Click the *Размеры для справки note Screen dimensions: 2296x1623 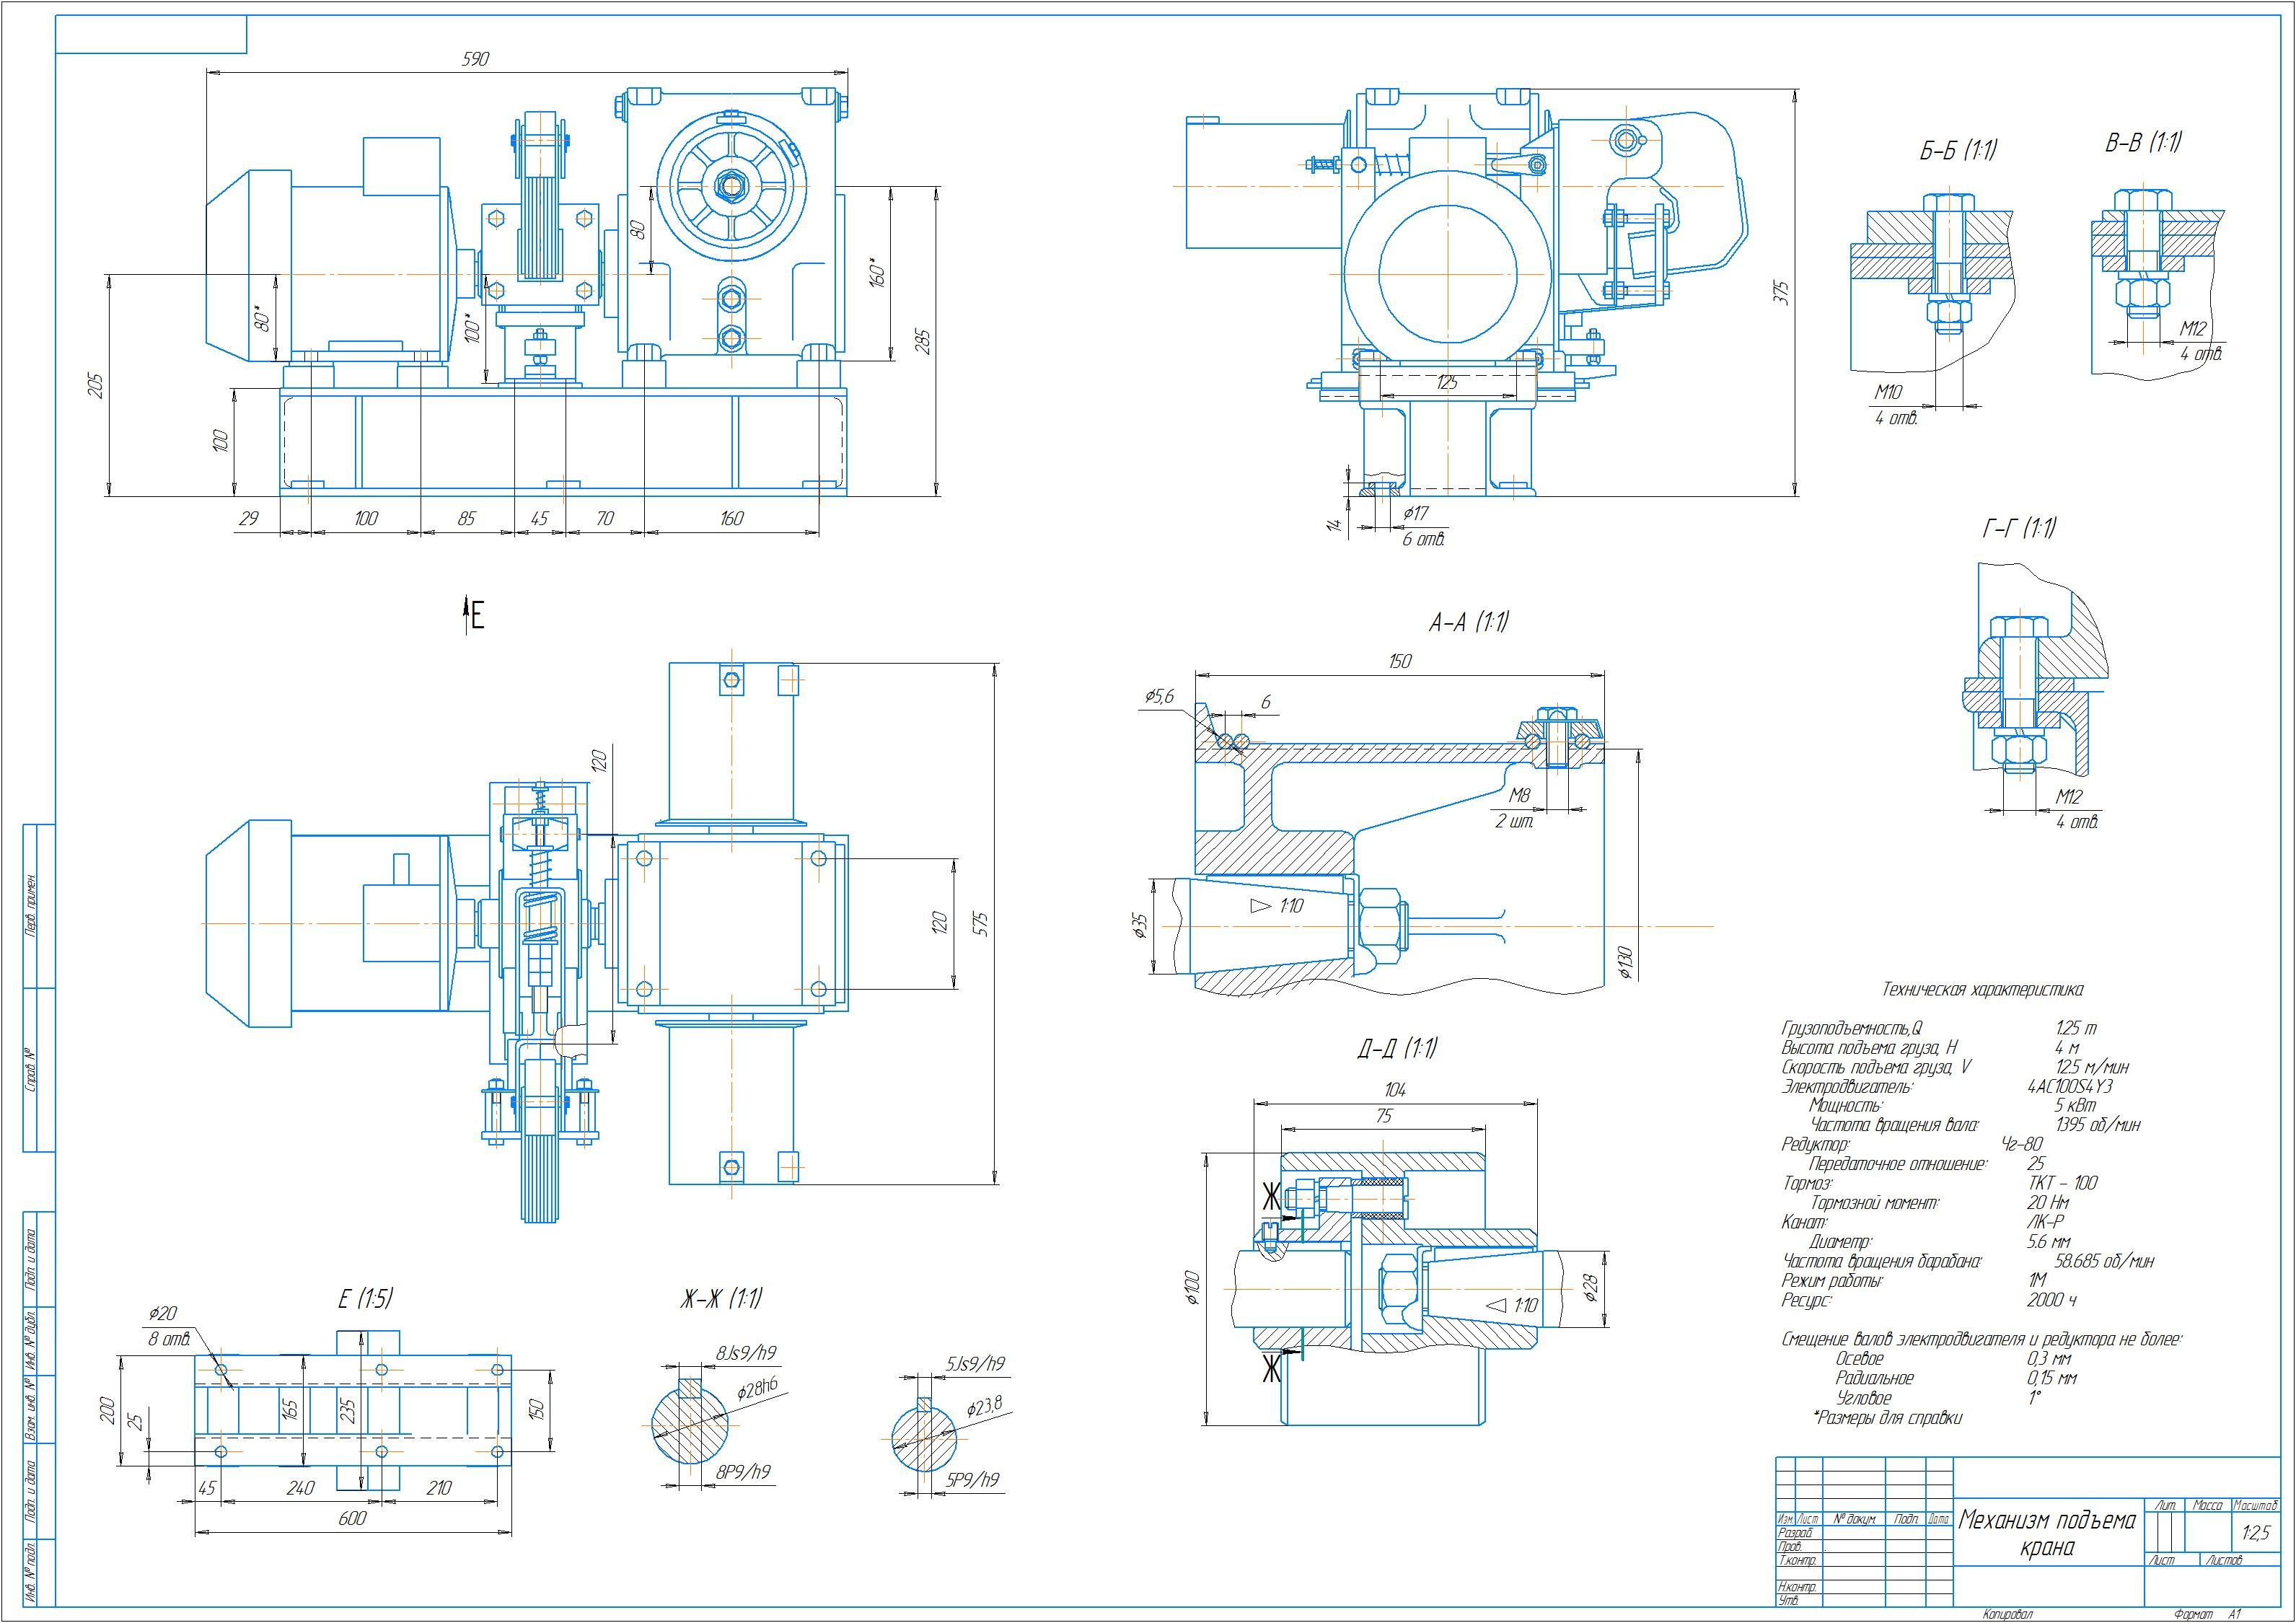point(1887,1417)
